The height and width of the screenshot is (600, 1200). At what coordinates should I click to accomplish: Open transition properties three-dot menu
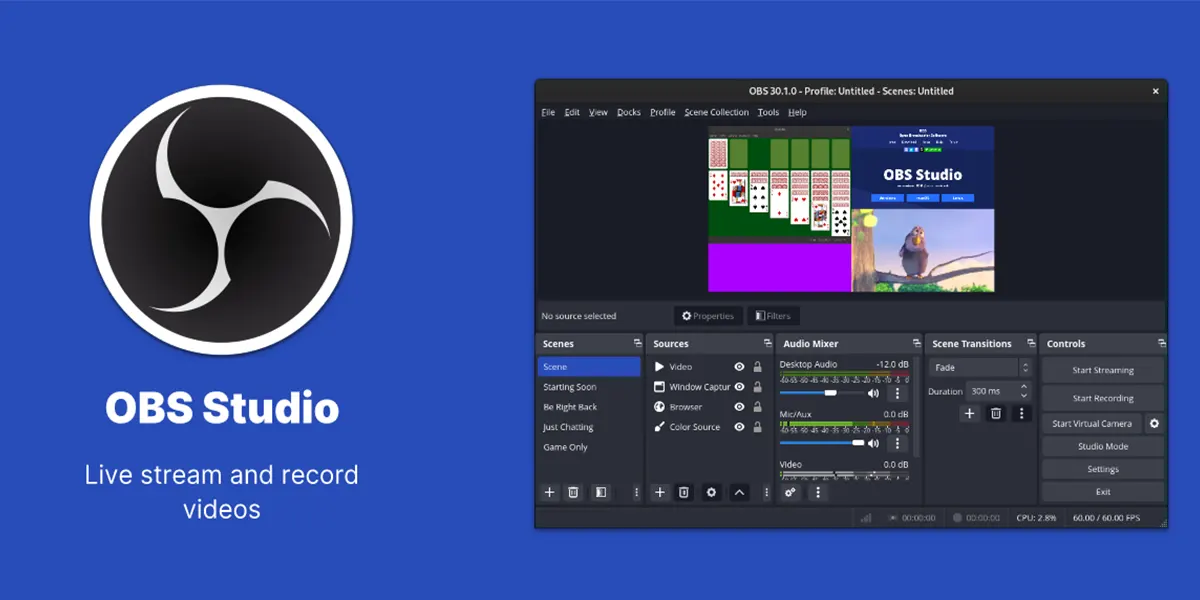(x=1021, y=413)
